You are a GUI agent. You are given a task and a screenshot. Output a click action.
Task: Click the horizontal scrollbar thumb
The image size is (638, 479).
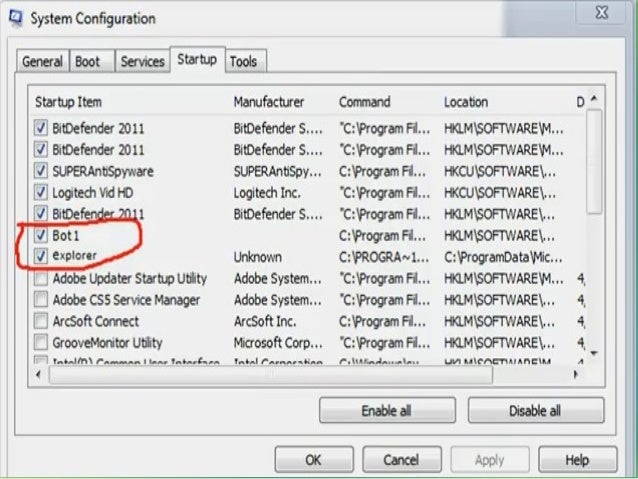271,374
